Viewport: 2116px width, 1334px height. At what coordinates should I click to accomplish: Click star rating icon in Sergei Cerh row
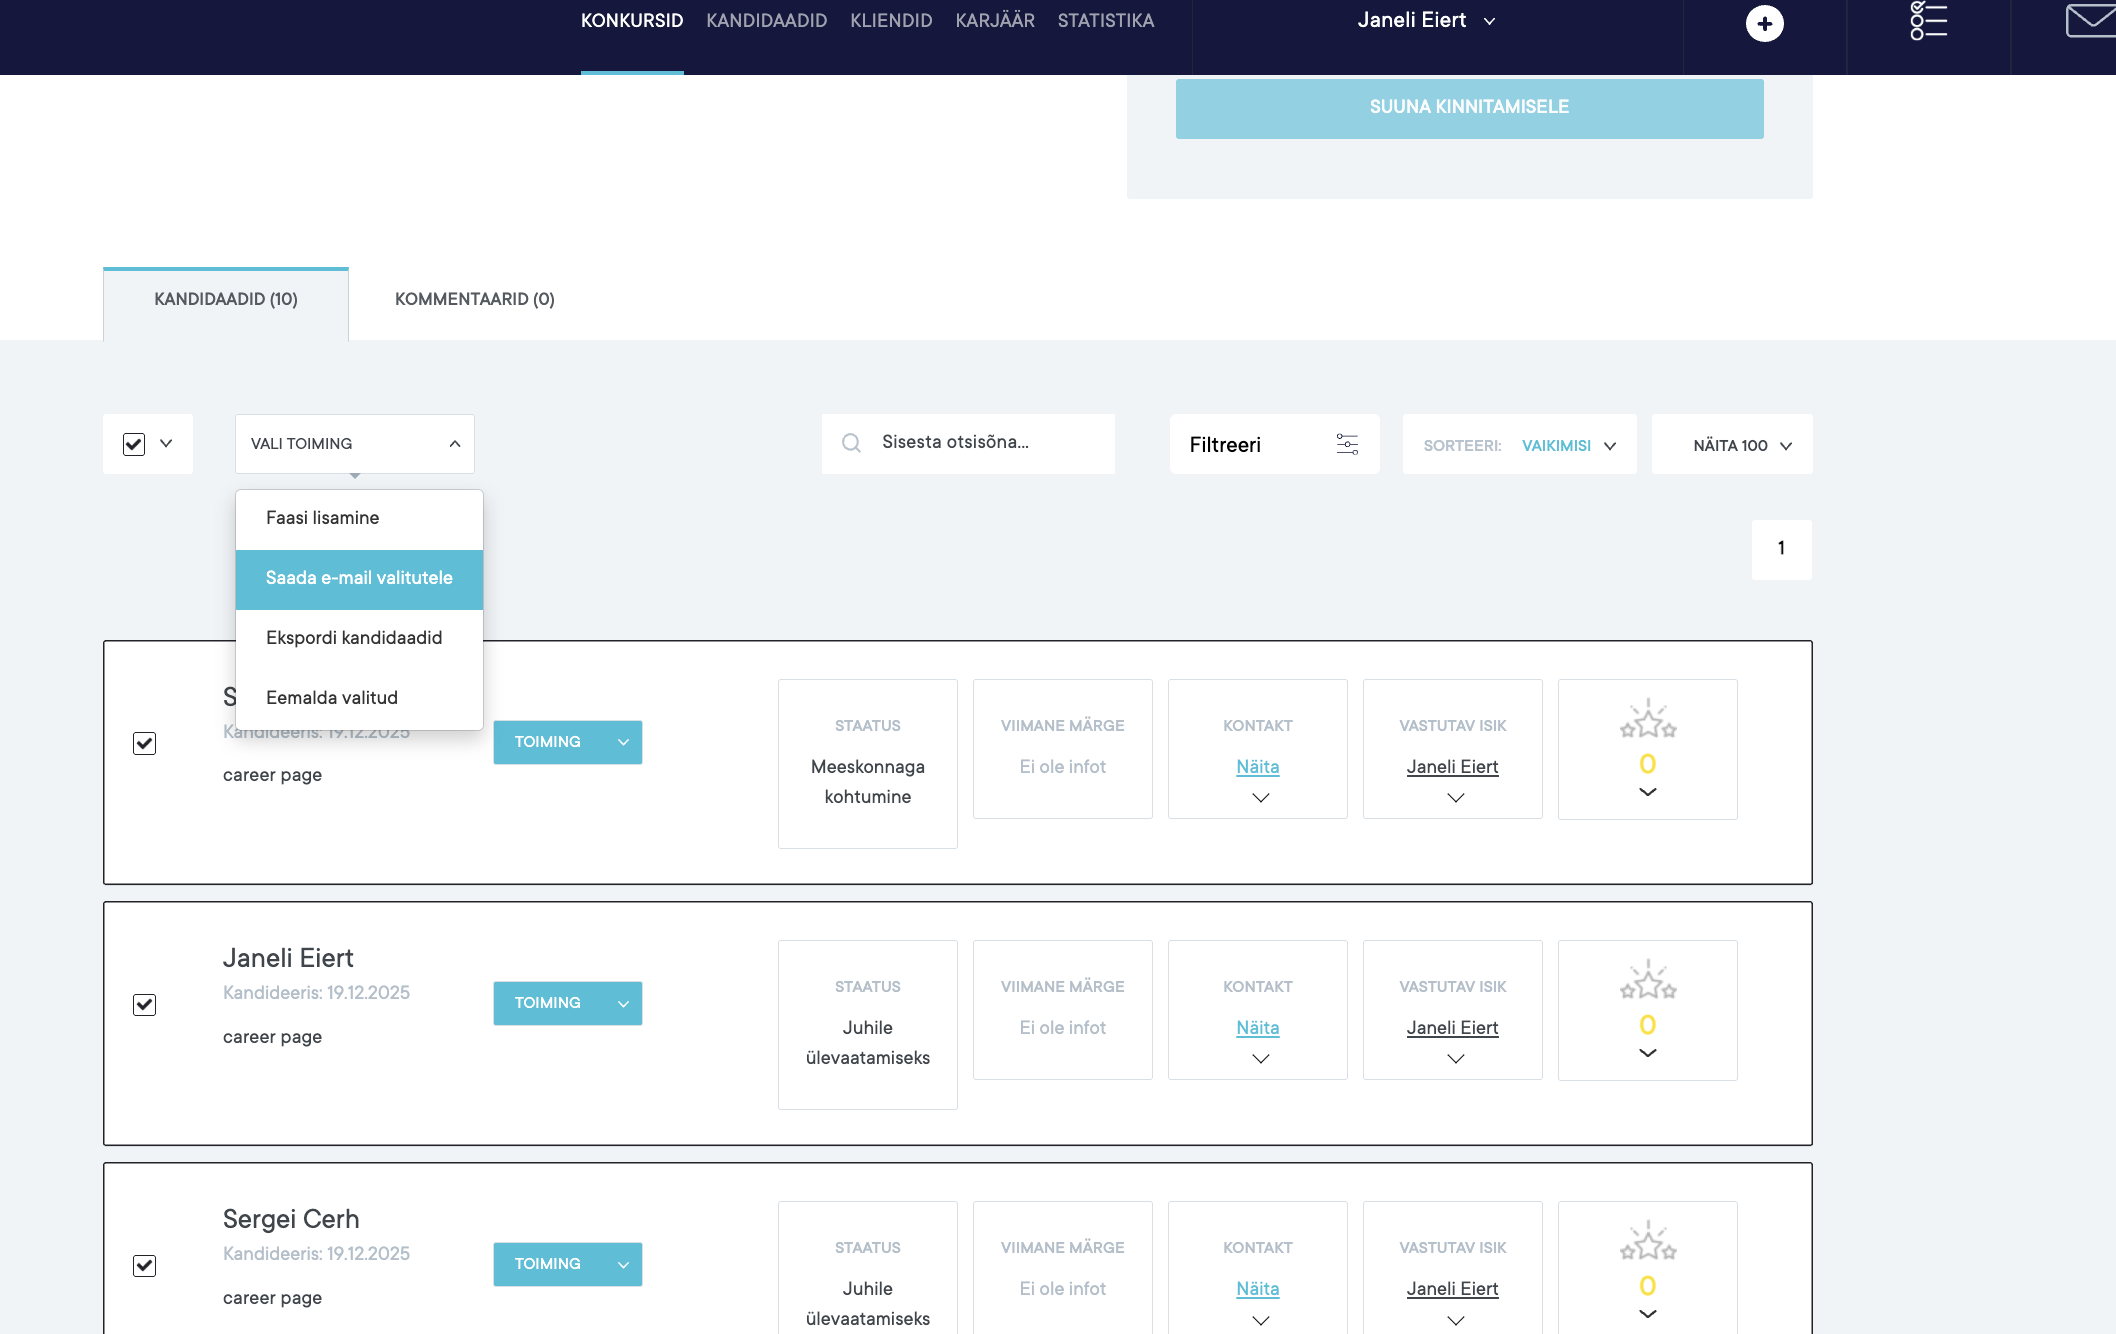(x=1648, y=1244)
